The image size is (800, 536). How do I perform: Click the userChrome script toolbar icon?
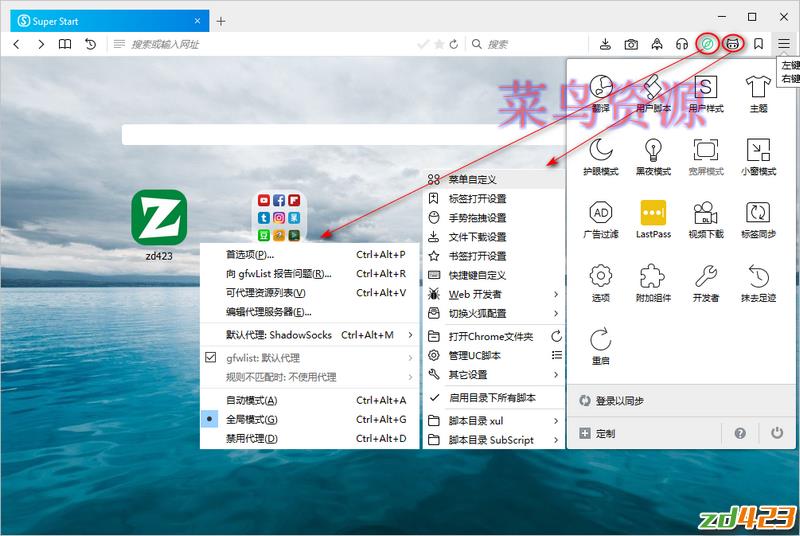coord(733,44)
